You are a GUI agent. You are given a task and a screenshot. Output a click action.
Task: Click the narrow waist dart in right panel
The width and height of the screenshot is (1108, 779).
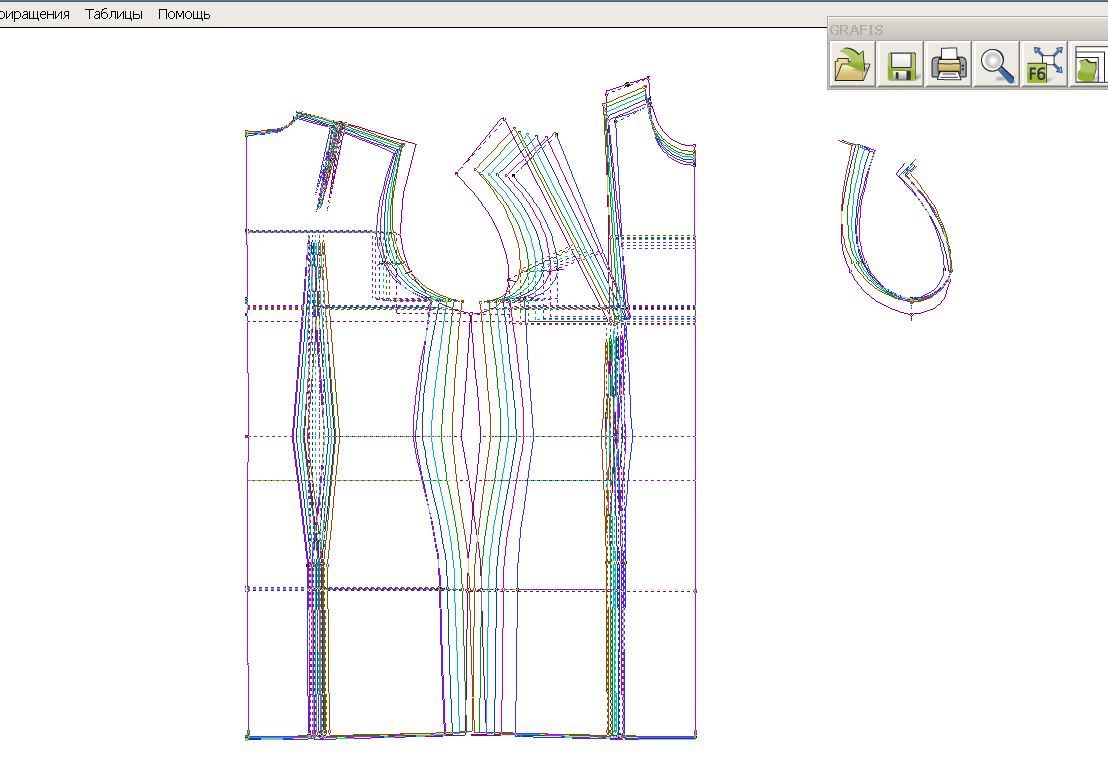(x=618, y=435)
